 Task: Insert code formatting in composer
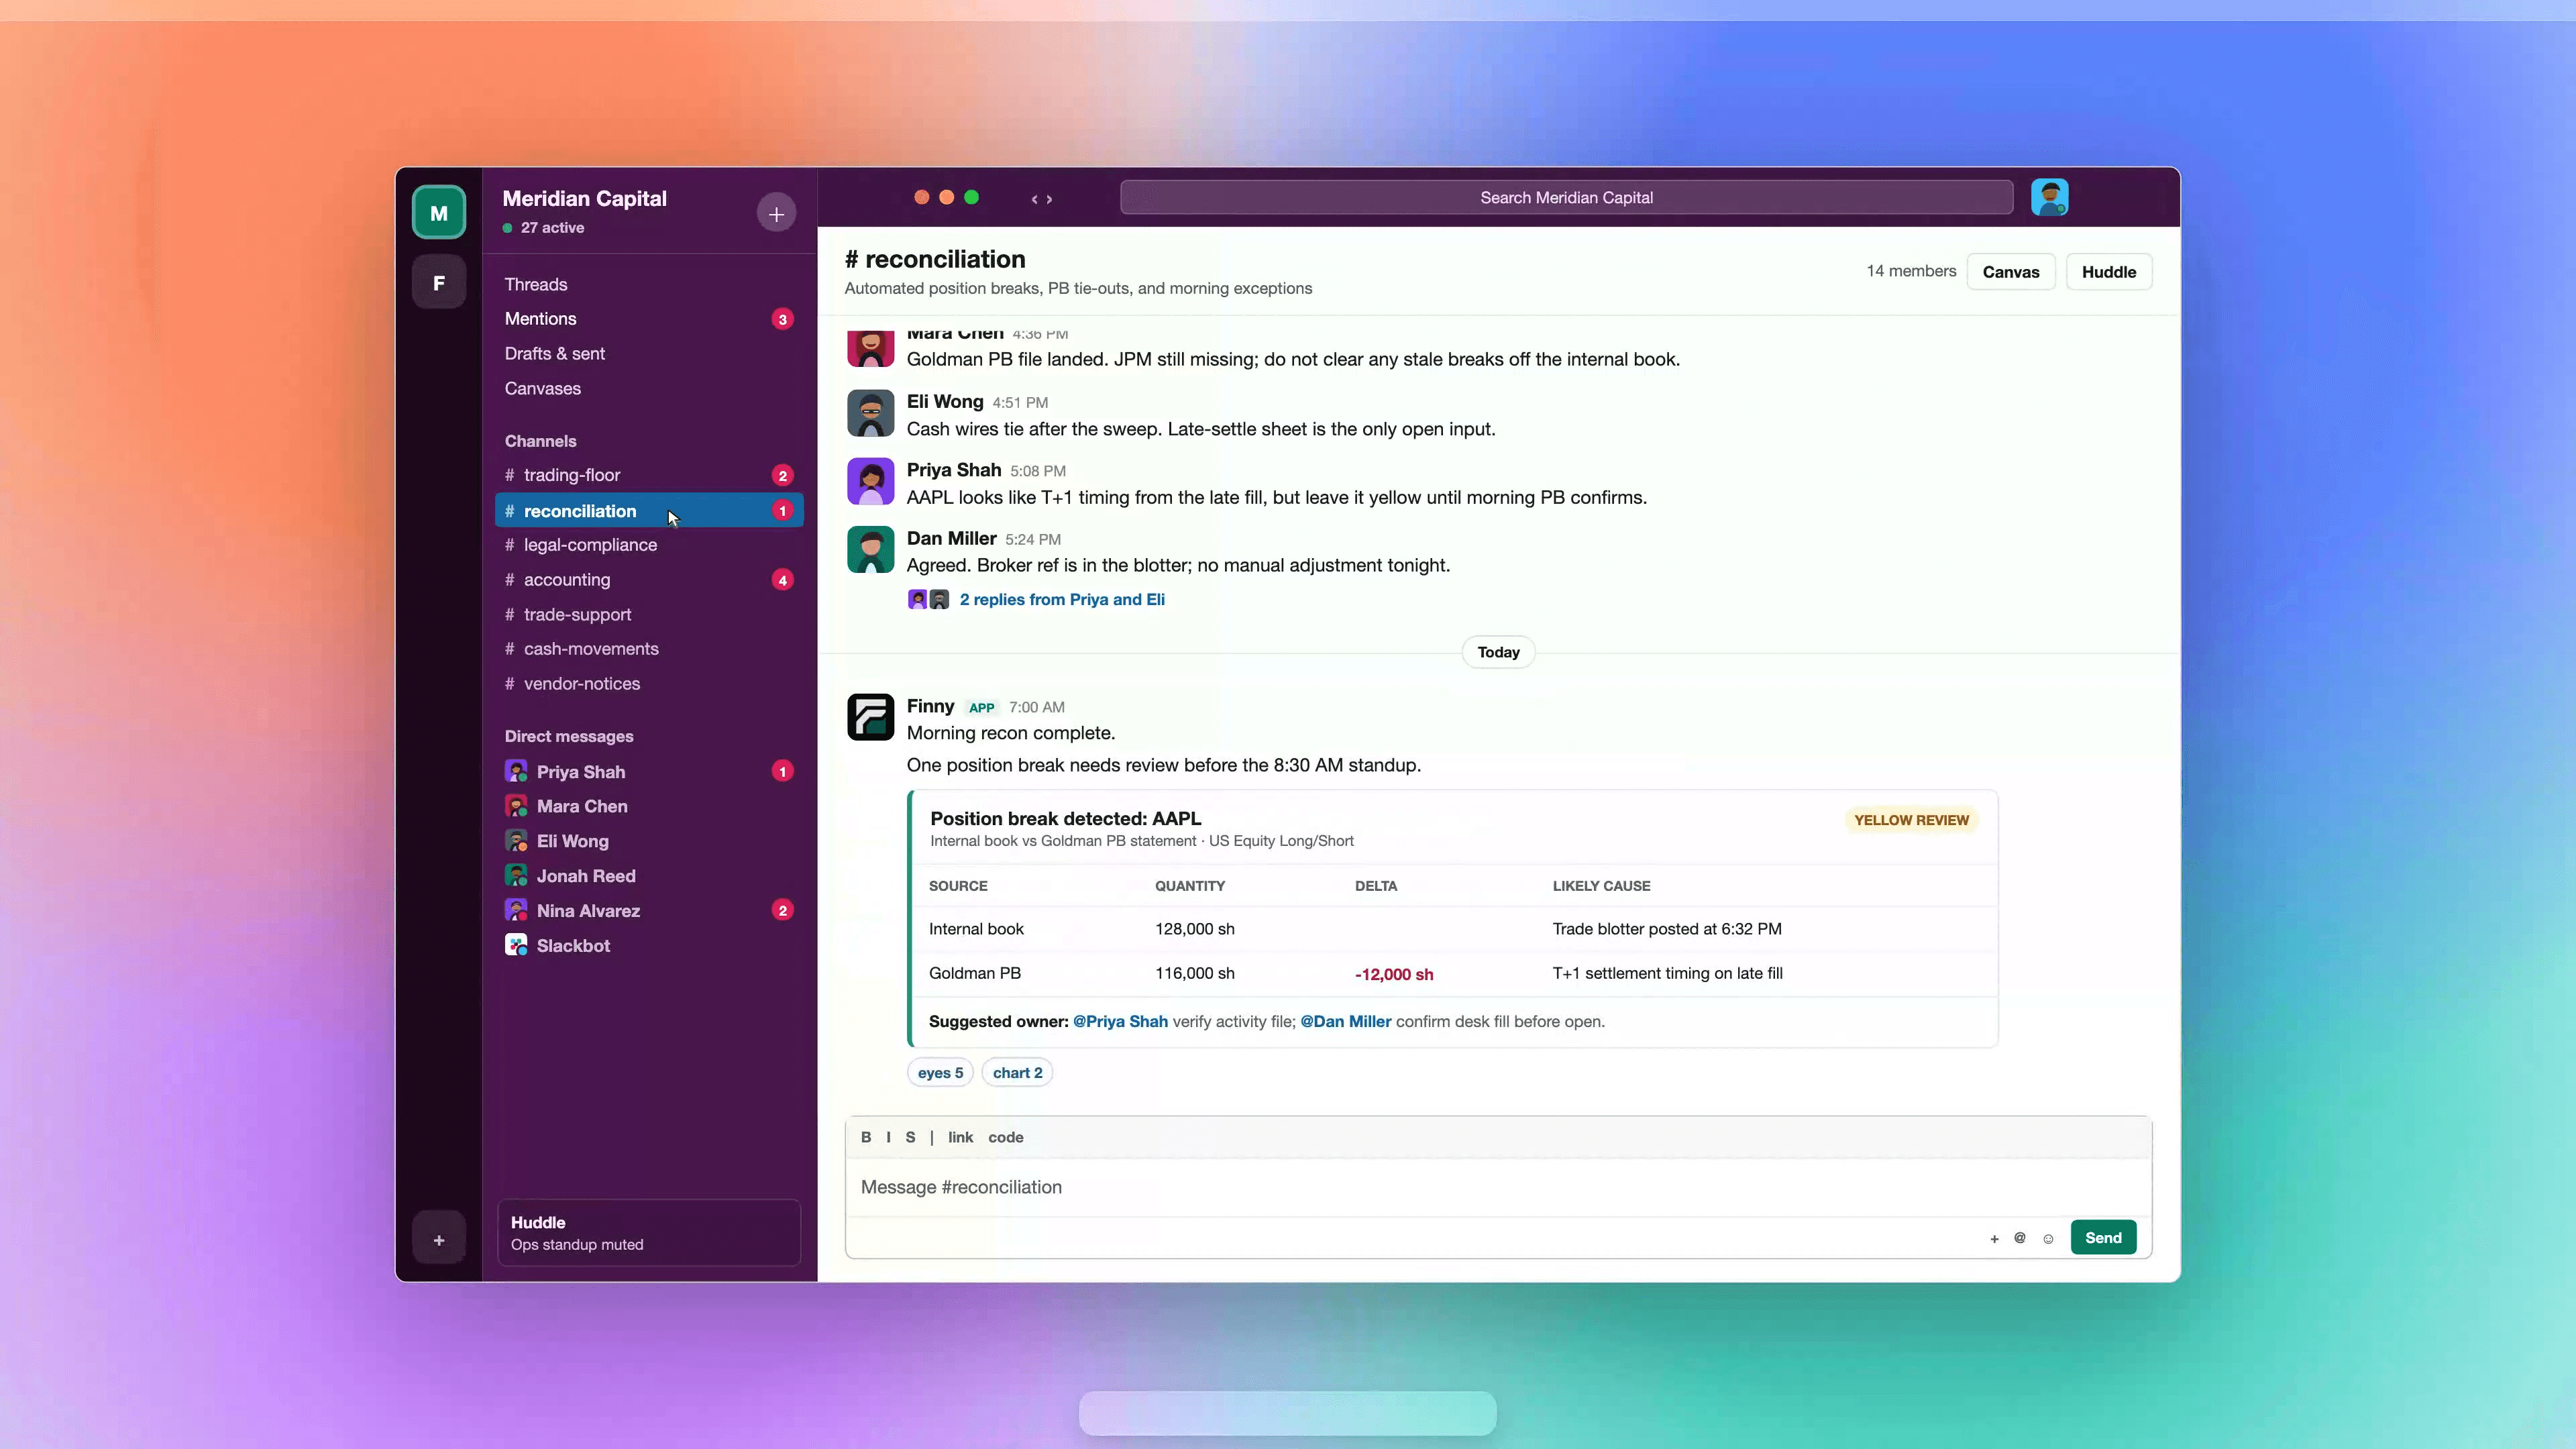[1005, 1137]
